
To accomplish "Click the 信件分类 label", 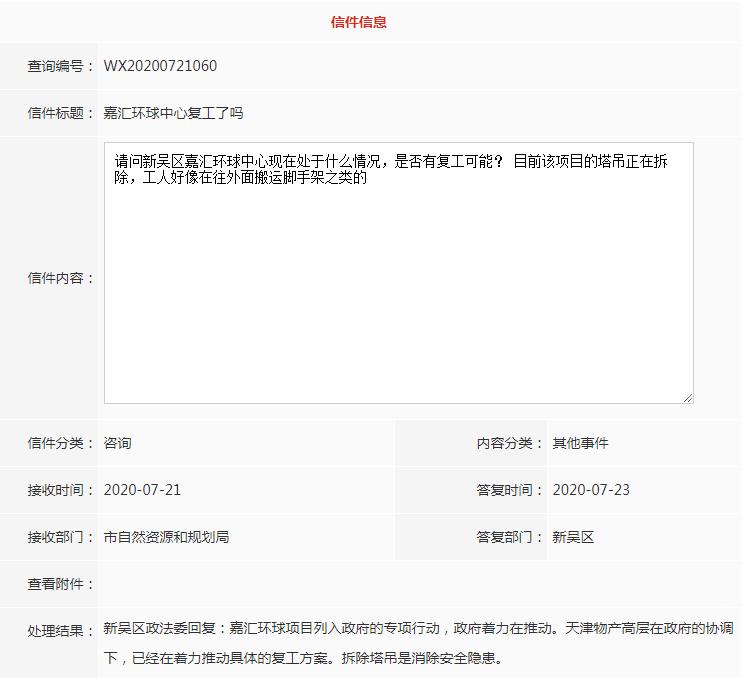I will (60, 443).
